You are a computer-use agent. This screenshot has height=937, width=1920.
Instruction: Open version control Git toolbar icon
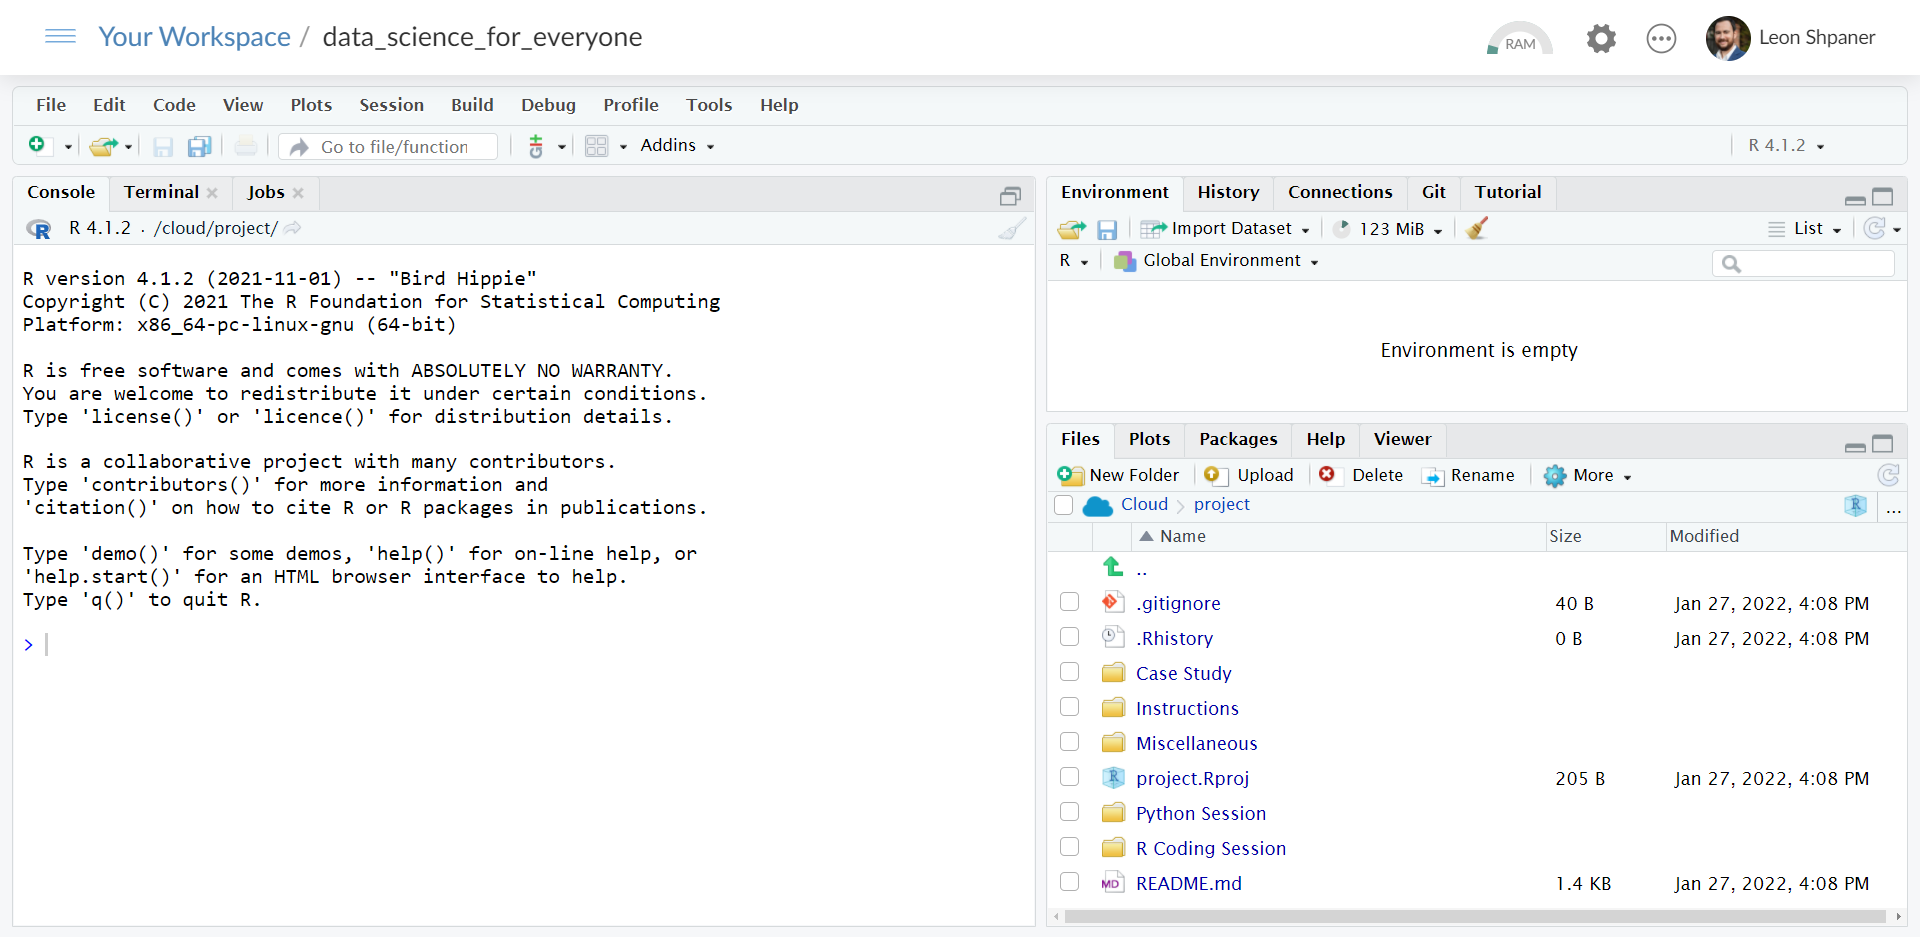coord(536,147)
